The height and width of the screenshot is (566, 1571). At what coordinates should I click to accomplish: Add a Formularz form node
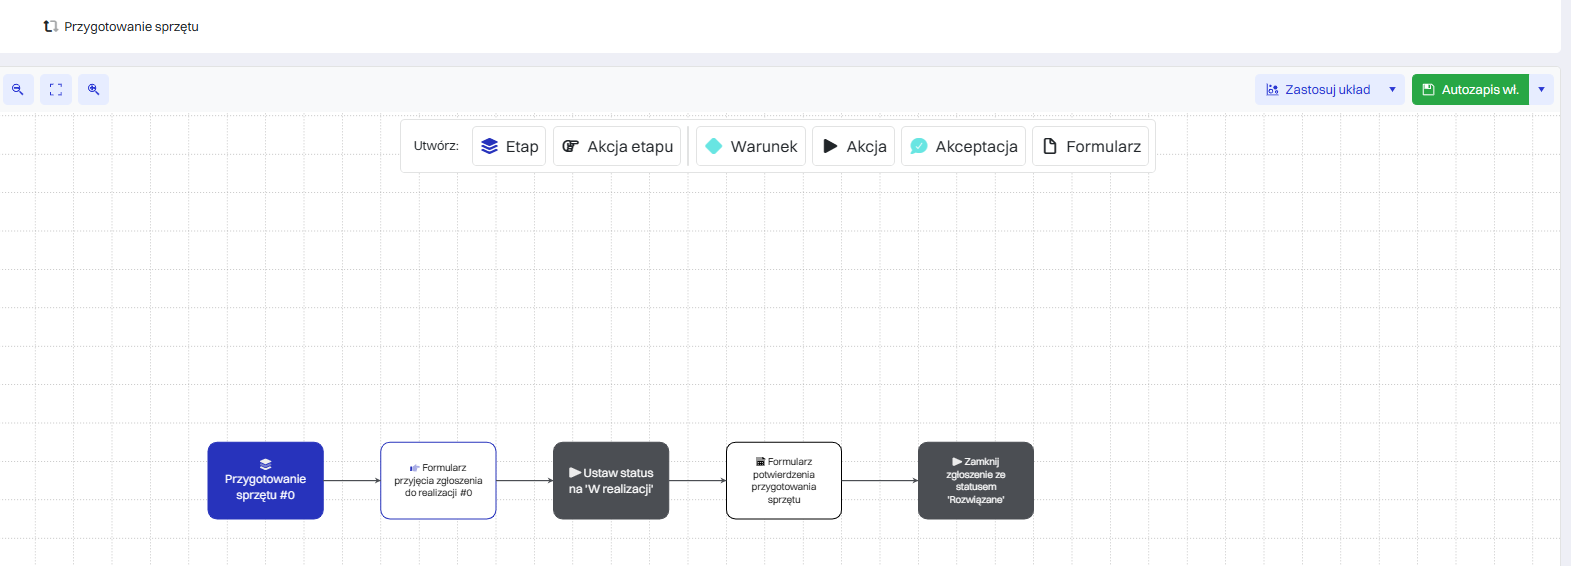tap(1090, 146)
